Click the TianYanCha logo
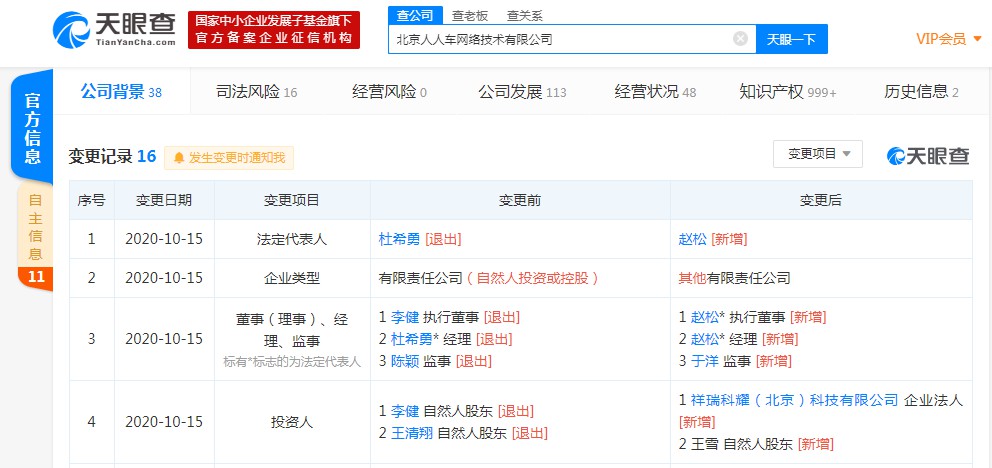 (114, 30)
